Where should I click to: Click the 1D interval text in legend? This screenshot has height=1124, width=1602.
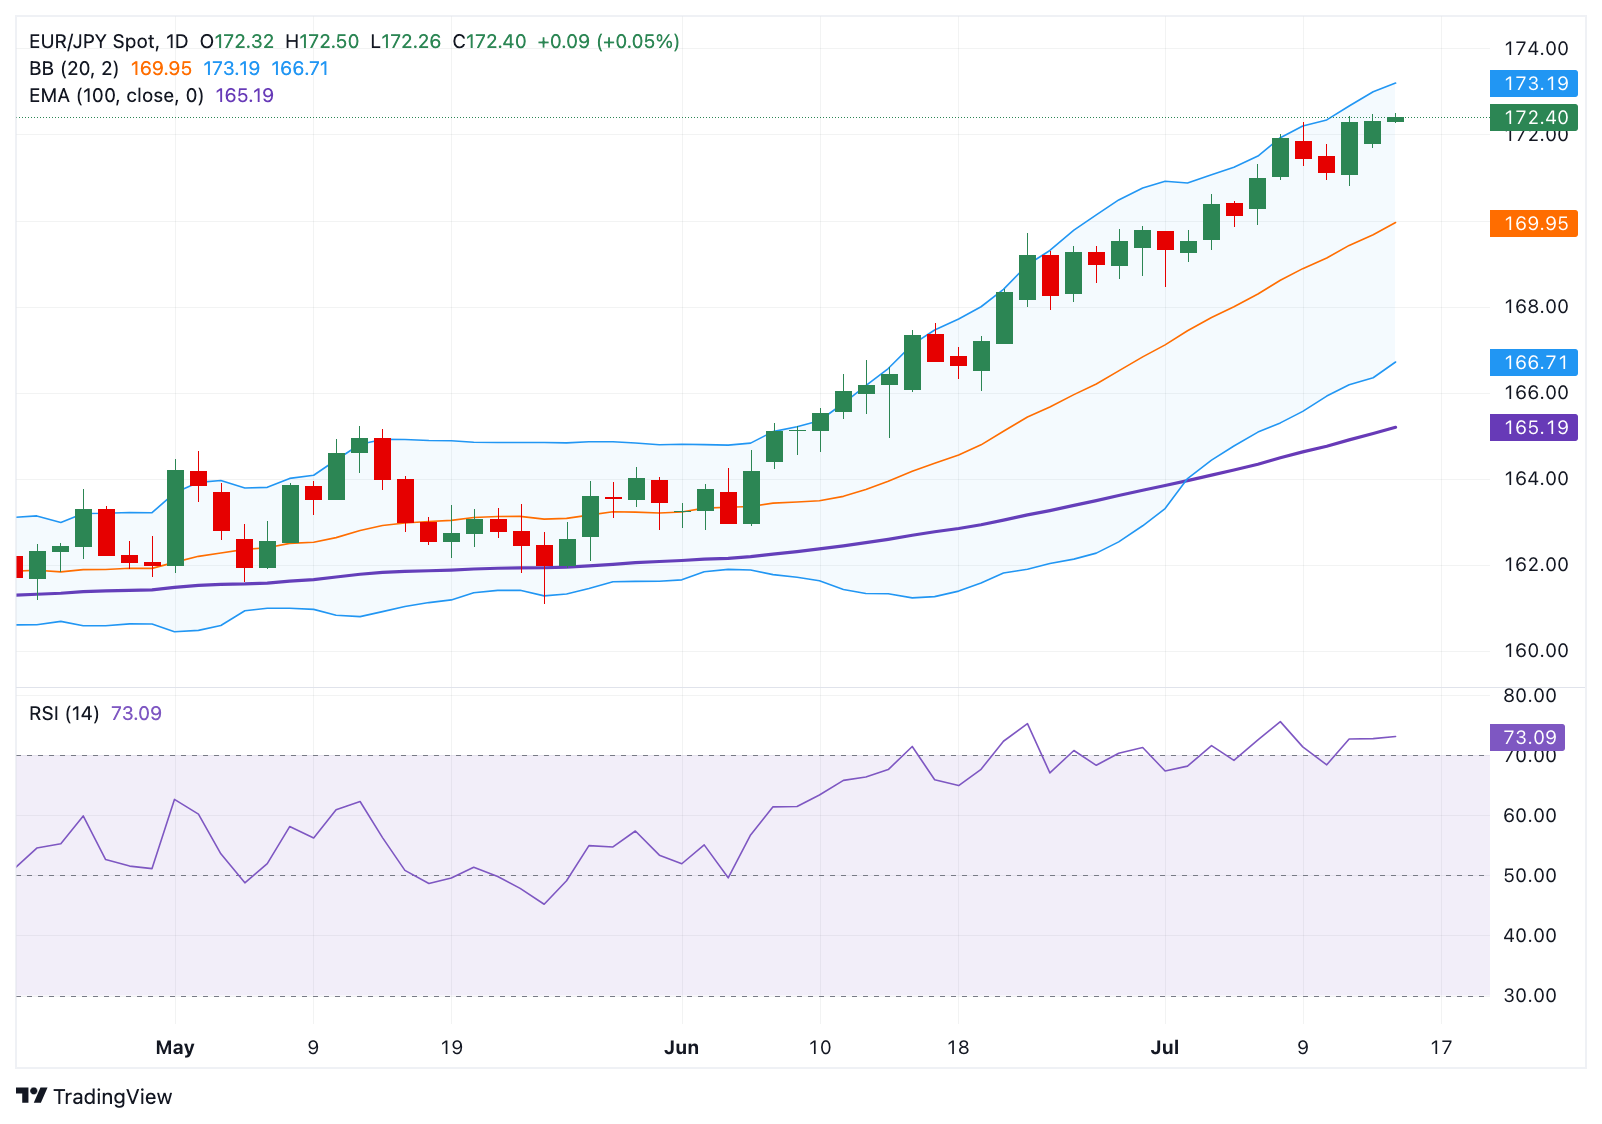point(177,42)
